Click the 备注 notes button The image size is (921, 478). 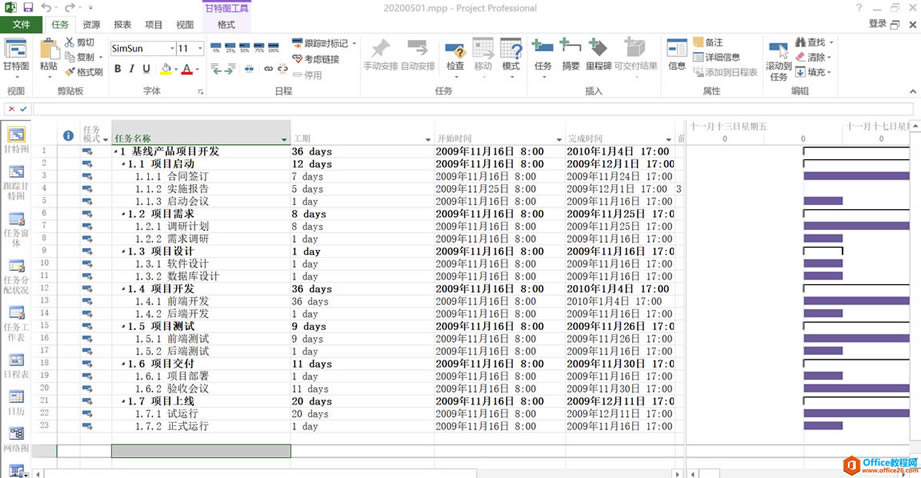tap(708, 43)
